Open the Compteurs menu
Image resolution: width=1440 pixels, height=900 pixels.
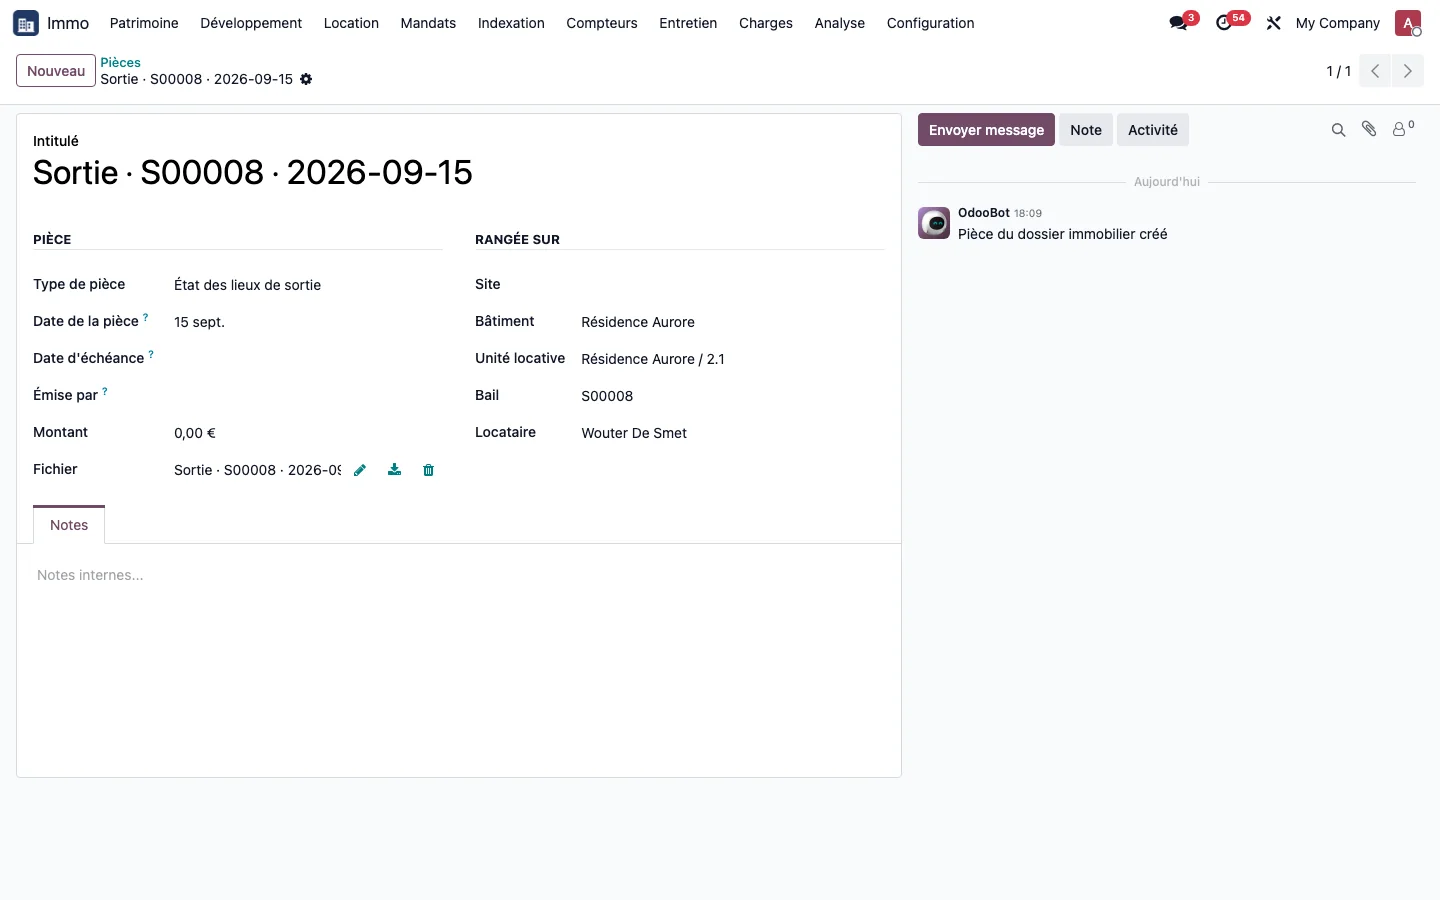602,23
